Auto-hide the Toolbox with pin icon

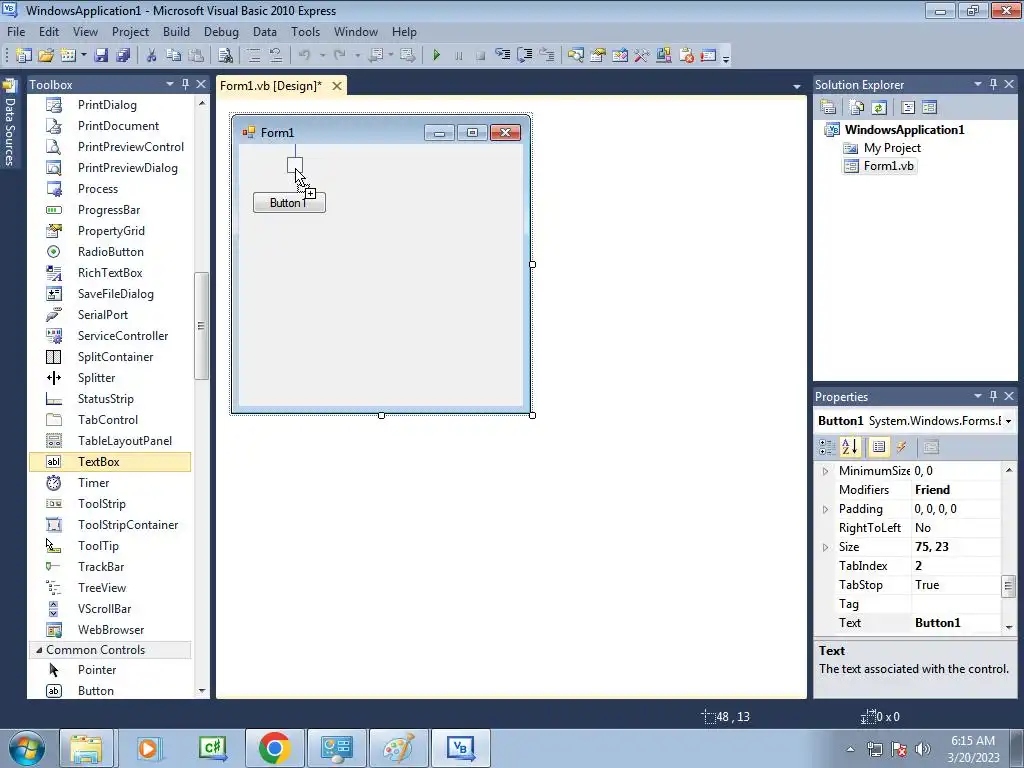pyautogui.click(x=185, y=84)
